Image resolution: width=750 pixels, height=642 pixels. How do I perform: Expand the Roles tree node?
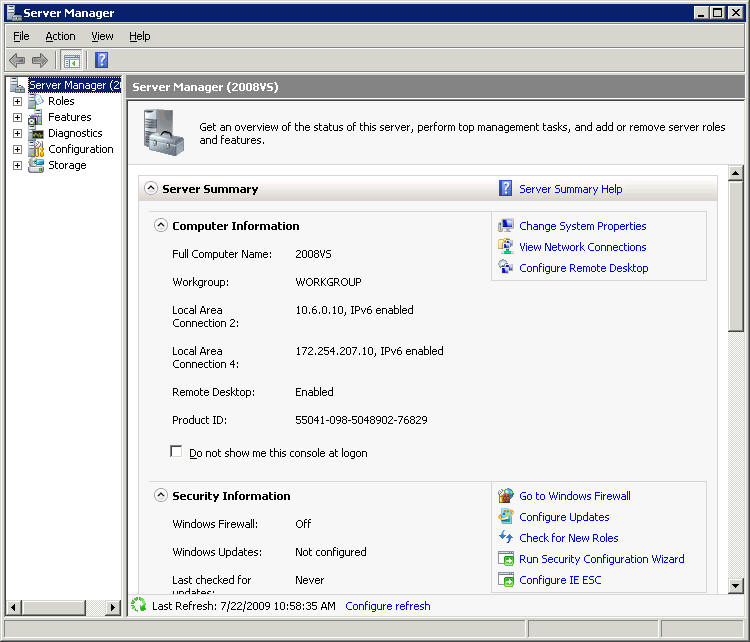coord(17,101)
